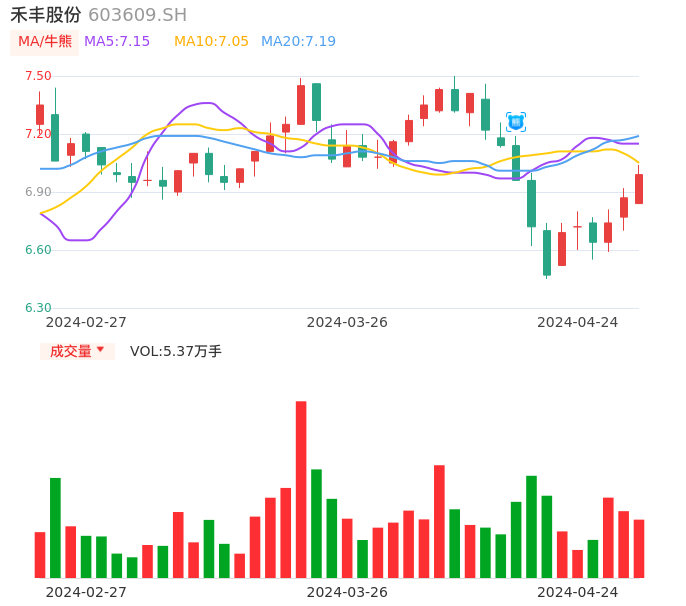The image size is (686, 606).
Task: Toggle the purple MA5:7.15 legend label
Action: point(117,42)
